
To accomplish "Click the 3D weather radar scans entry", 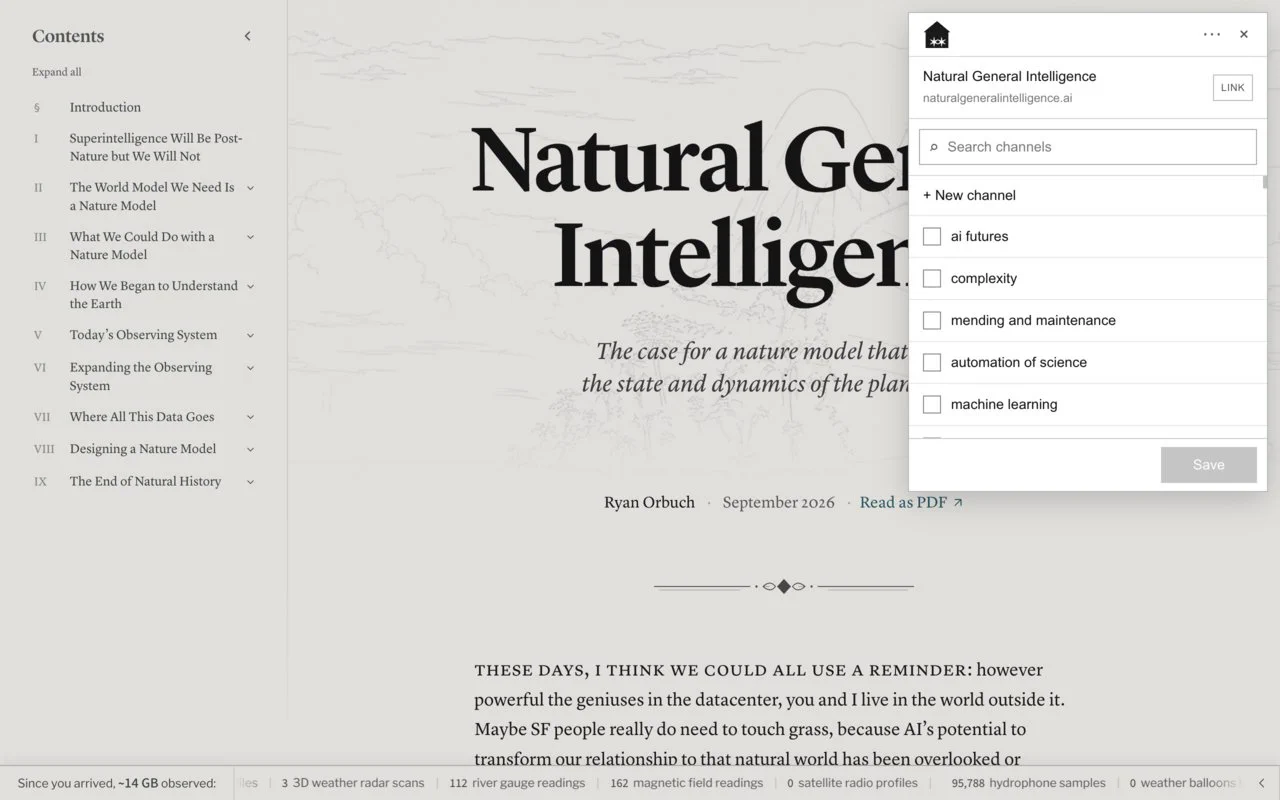I will tap(353, 783).
